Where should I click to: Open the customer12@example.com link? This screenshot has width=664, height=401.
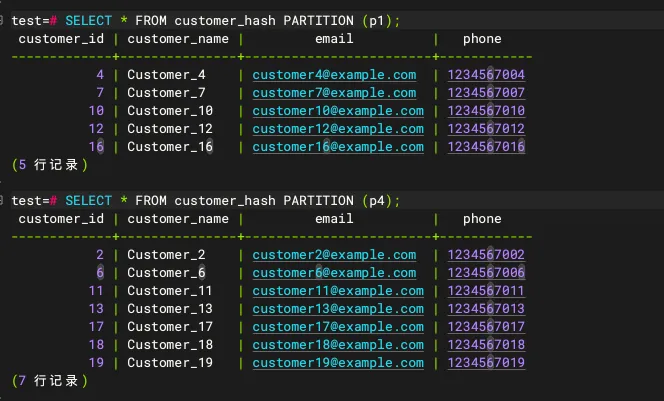click(x=338, y=129)
